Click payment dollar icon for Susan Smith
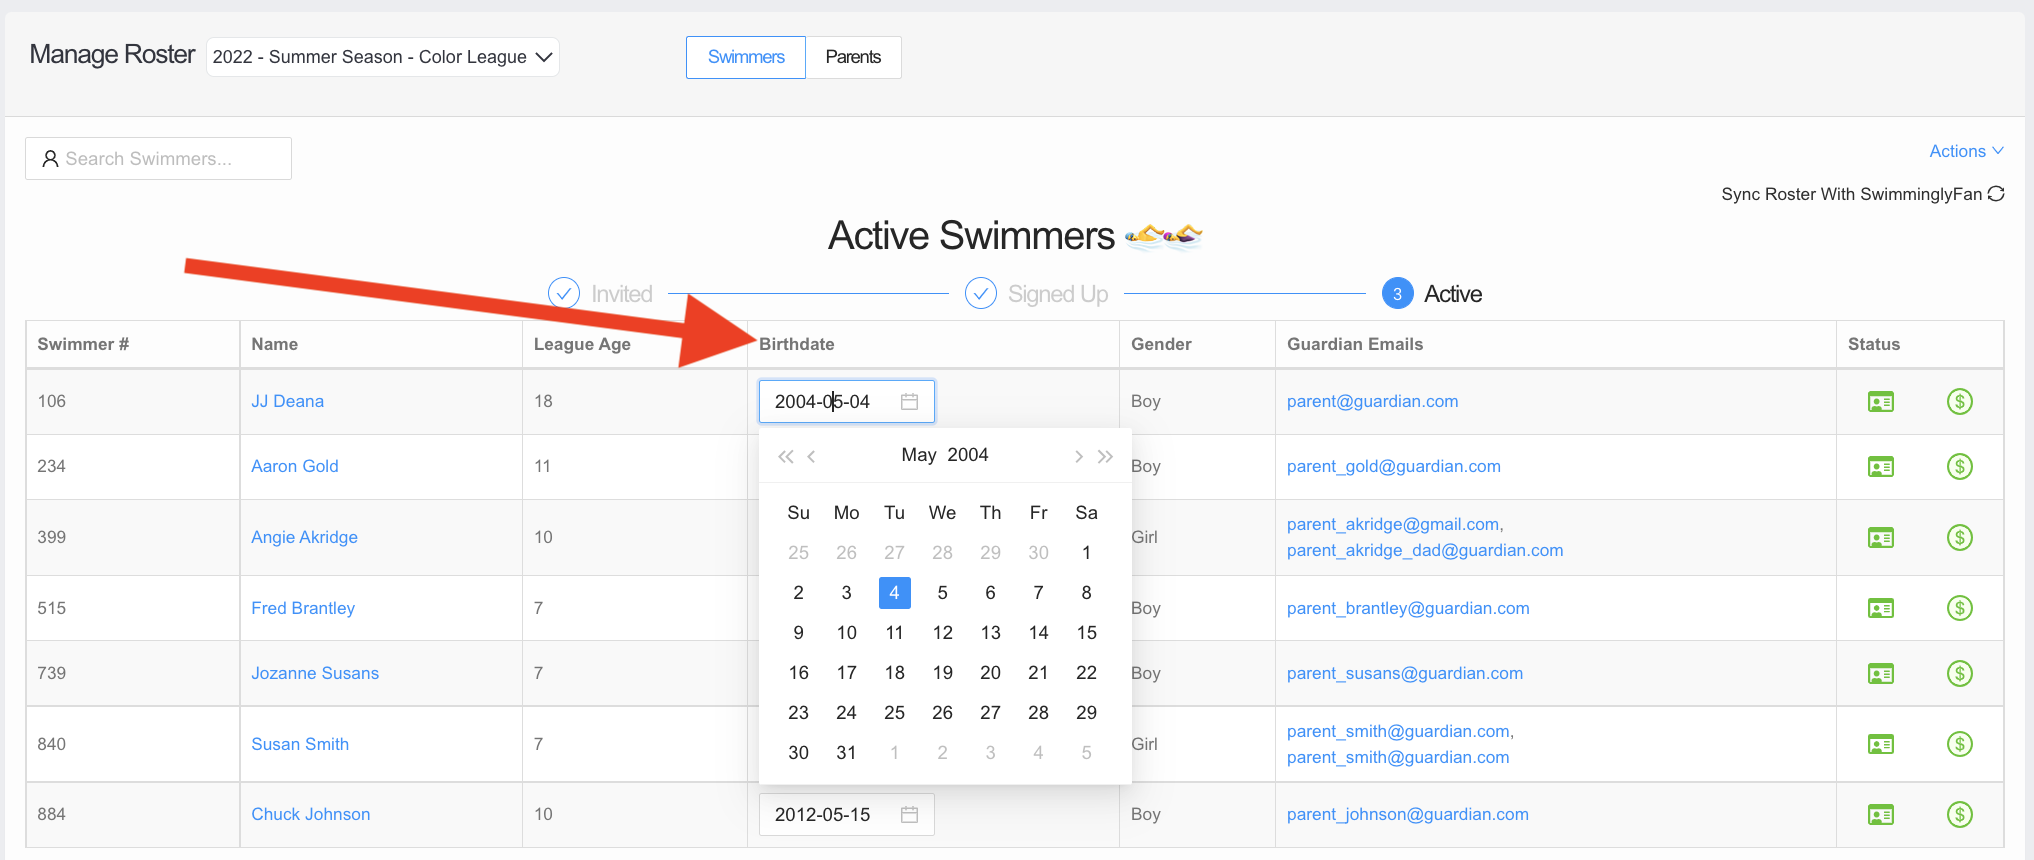This screenshot has height=860, width=2034. (x=1960, y=745)
